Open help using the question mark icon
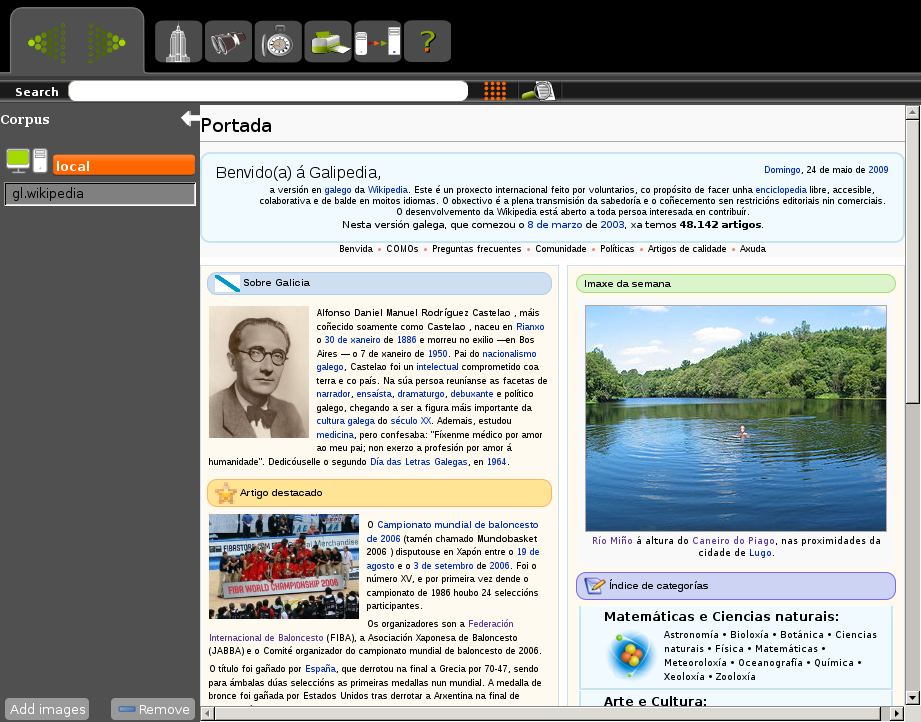 427,41
